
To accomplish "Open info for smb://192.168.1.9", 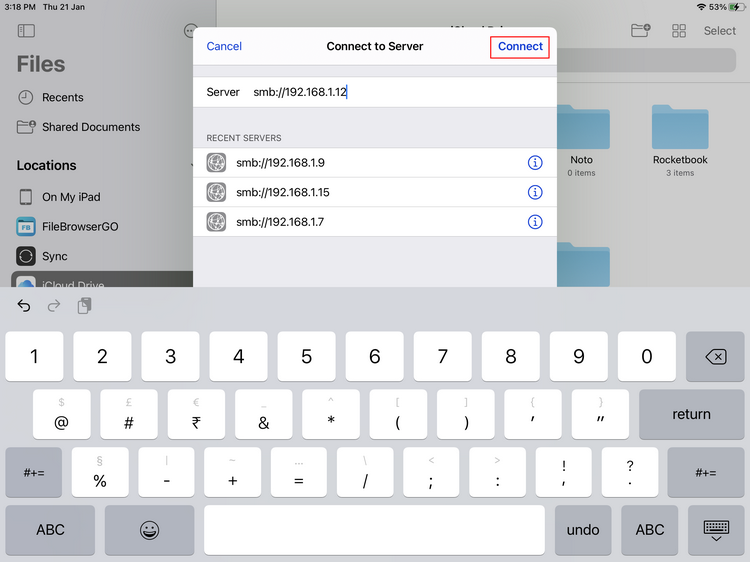I will pos(535,163).
